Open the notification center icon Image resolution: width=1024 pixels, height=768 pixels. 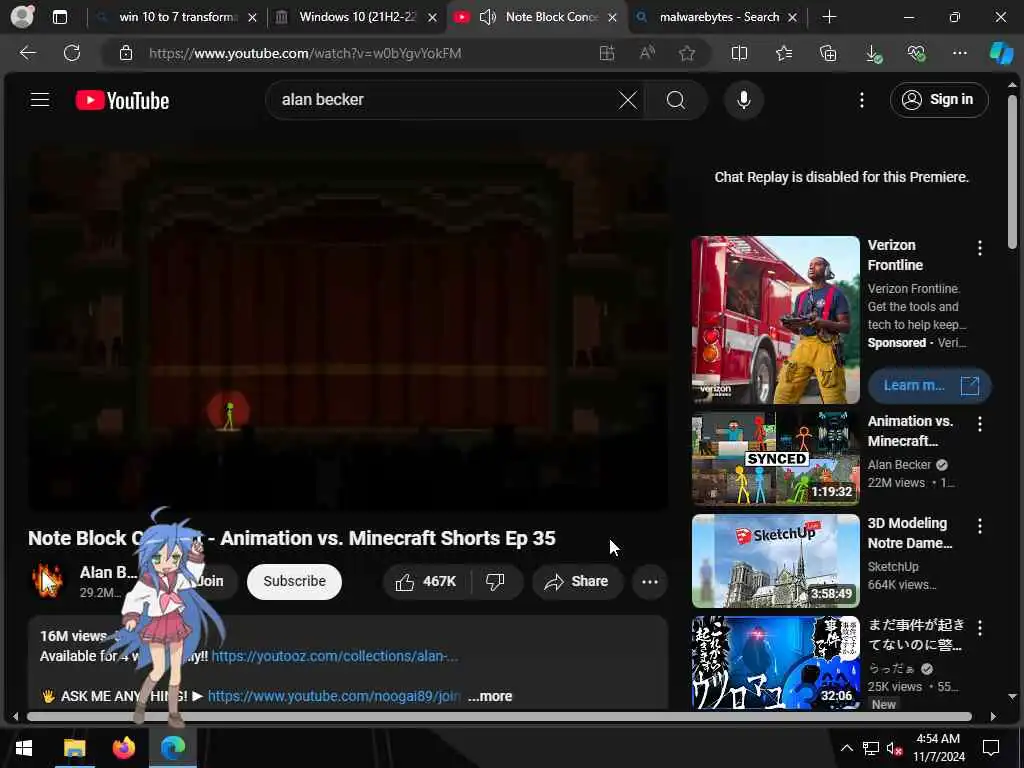click(x=991, y=748)
